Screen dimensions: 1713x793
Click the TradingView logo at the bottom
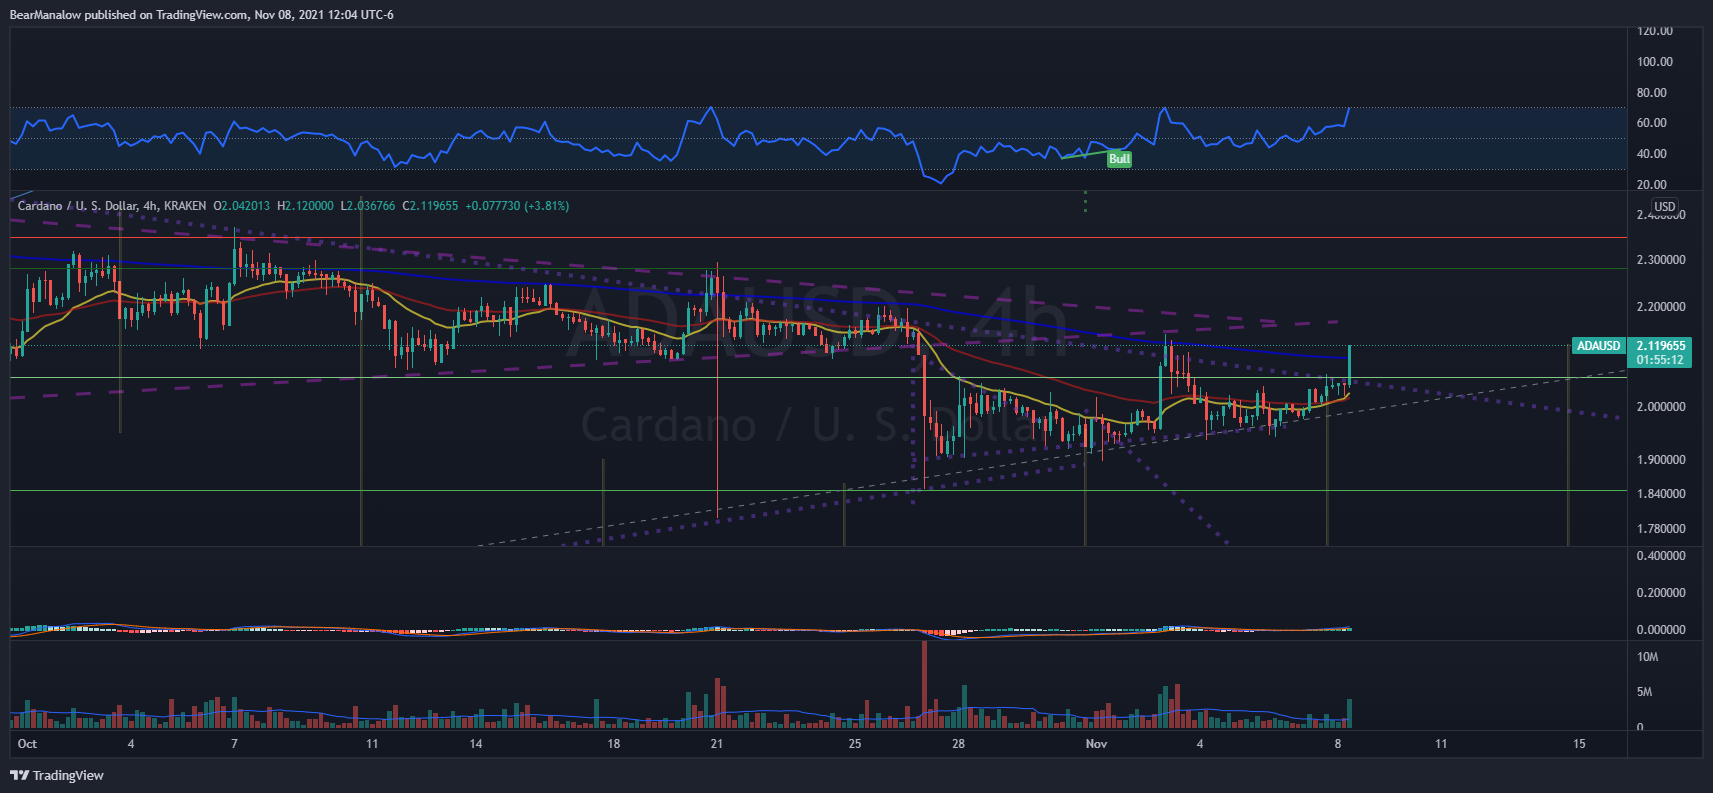(57, 775)
